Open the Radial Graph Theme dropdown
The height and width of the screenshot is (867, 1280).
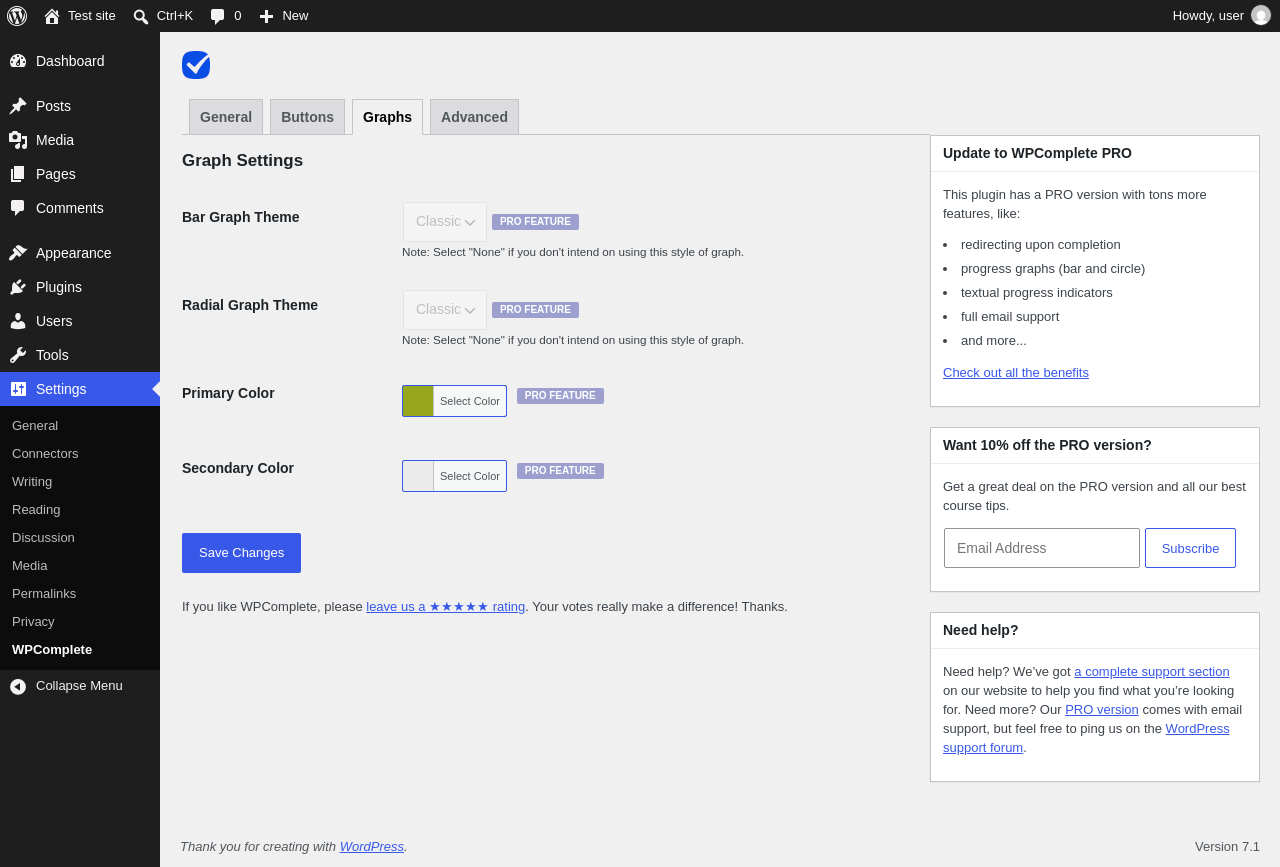pyautogui.click(x=445, y=310)
